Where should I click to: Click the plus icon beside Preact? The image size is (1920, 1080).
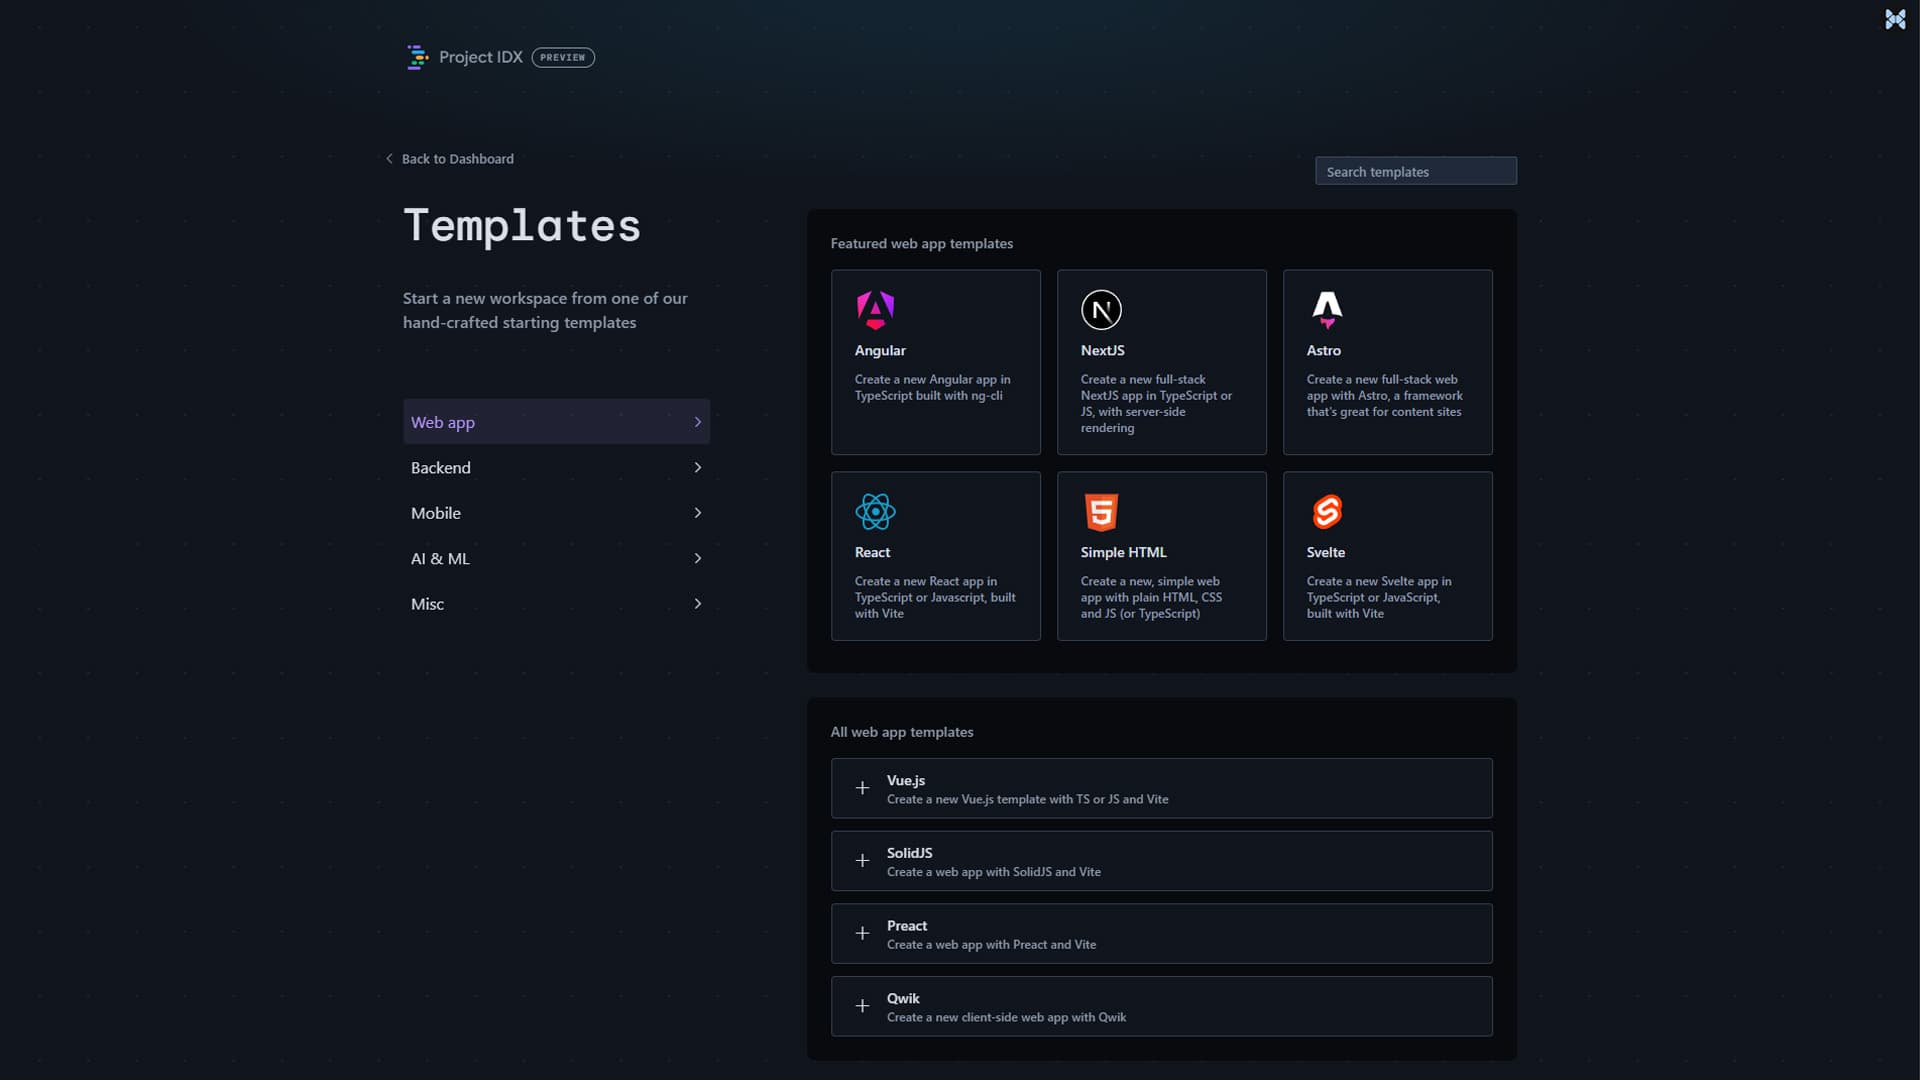(x=862, y=933)
